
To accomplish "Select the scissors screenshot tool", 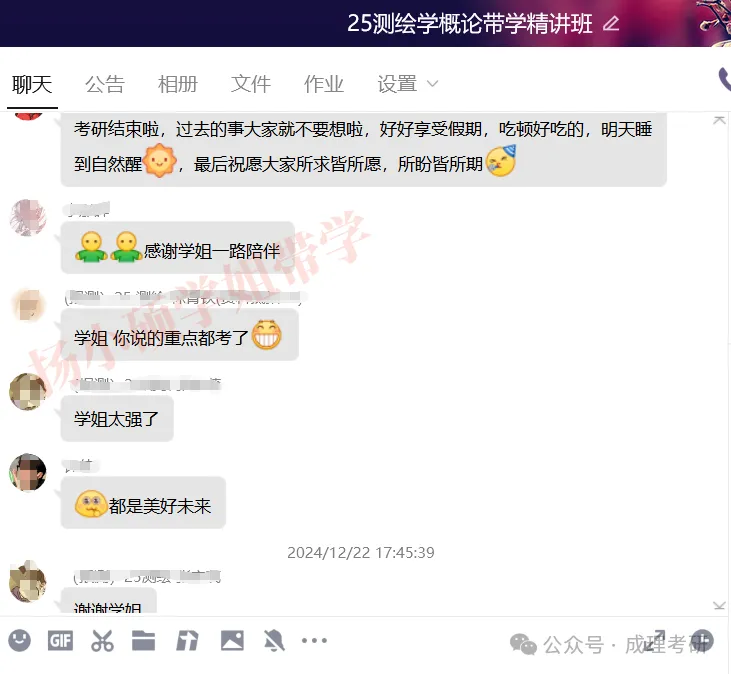I will 102,641.
